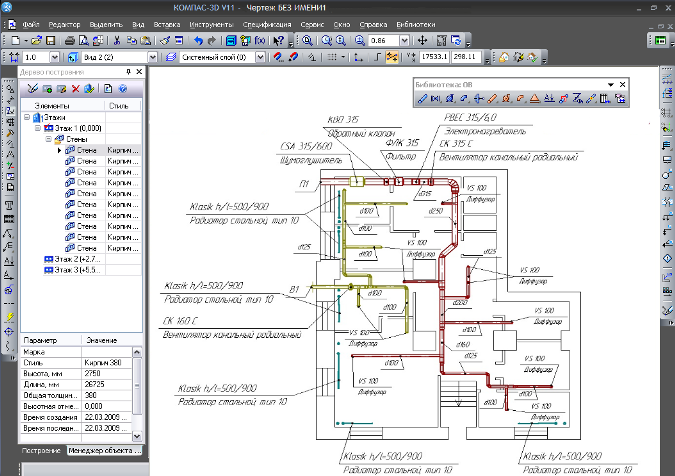Toggle pin on the build tree panel
The image size is (675, 476).
point(128,71)
